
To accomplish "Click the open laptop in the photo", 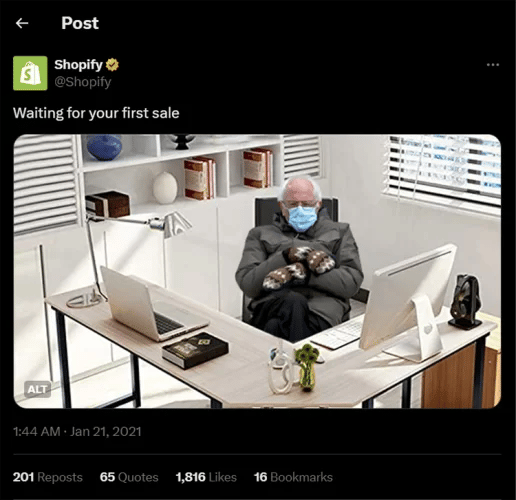I will pyautogui.click(x=154, y=305).
